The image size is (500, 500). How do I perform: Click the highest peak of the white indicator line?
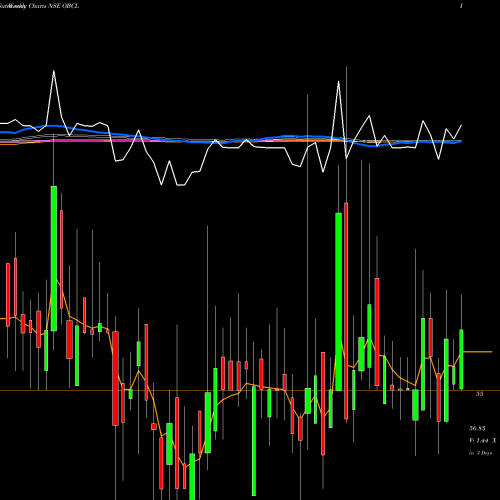pyautogui.click(x=54, y=71)
